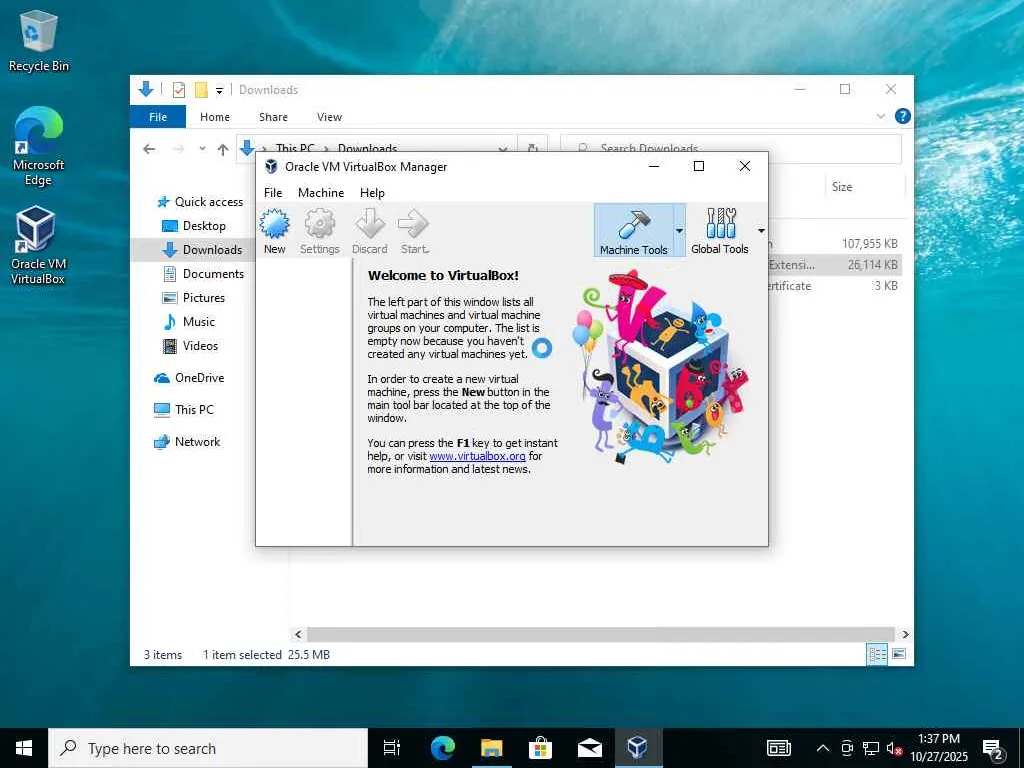
Task: Click the network tray icon
Action: [871, 748]
